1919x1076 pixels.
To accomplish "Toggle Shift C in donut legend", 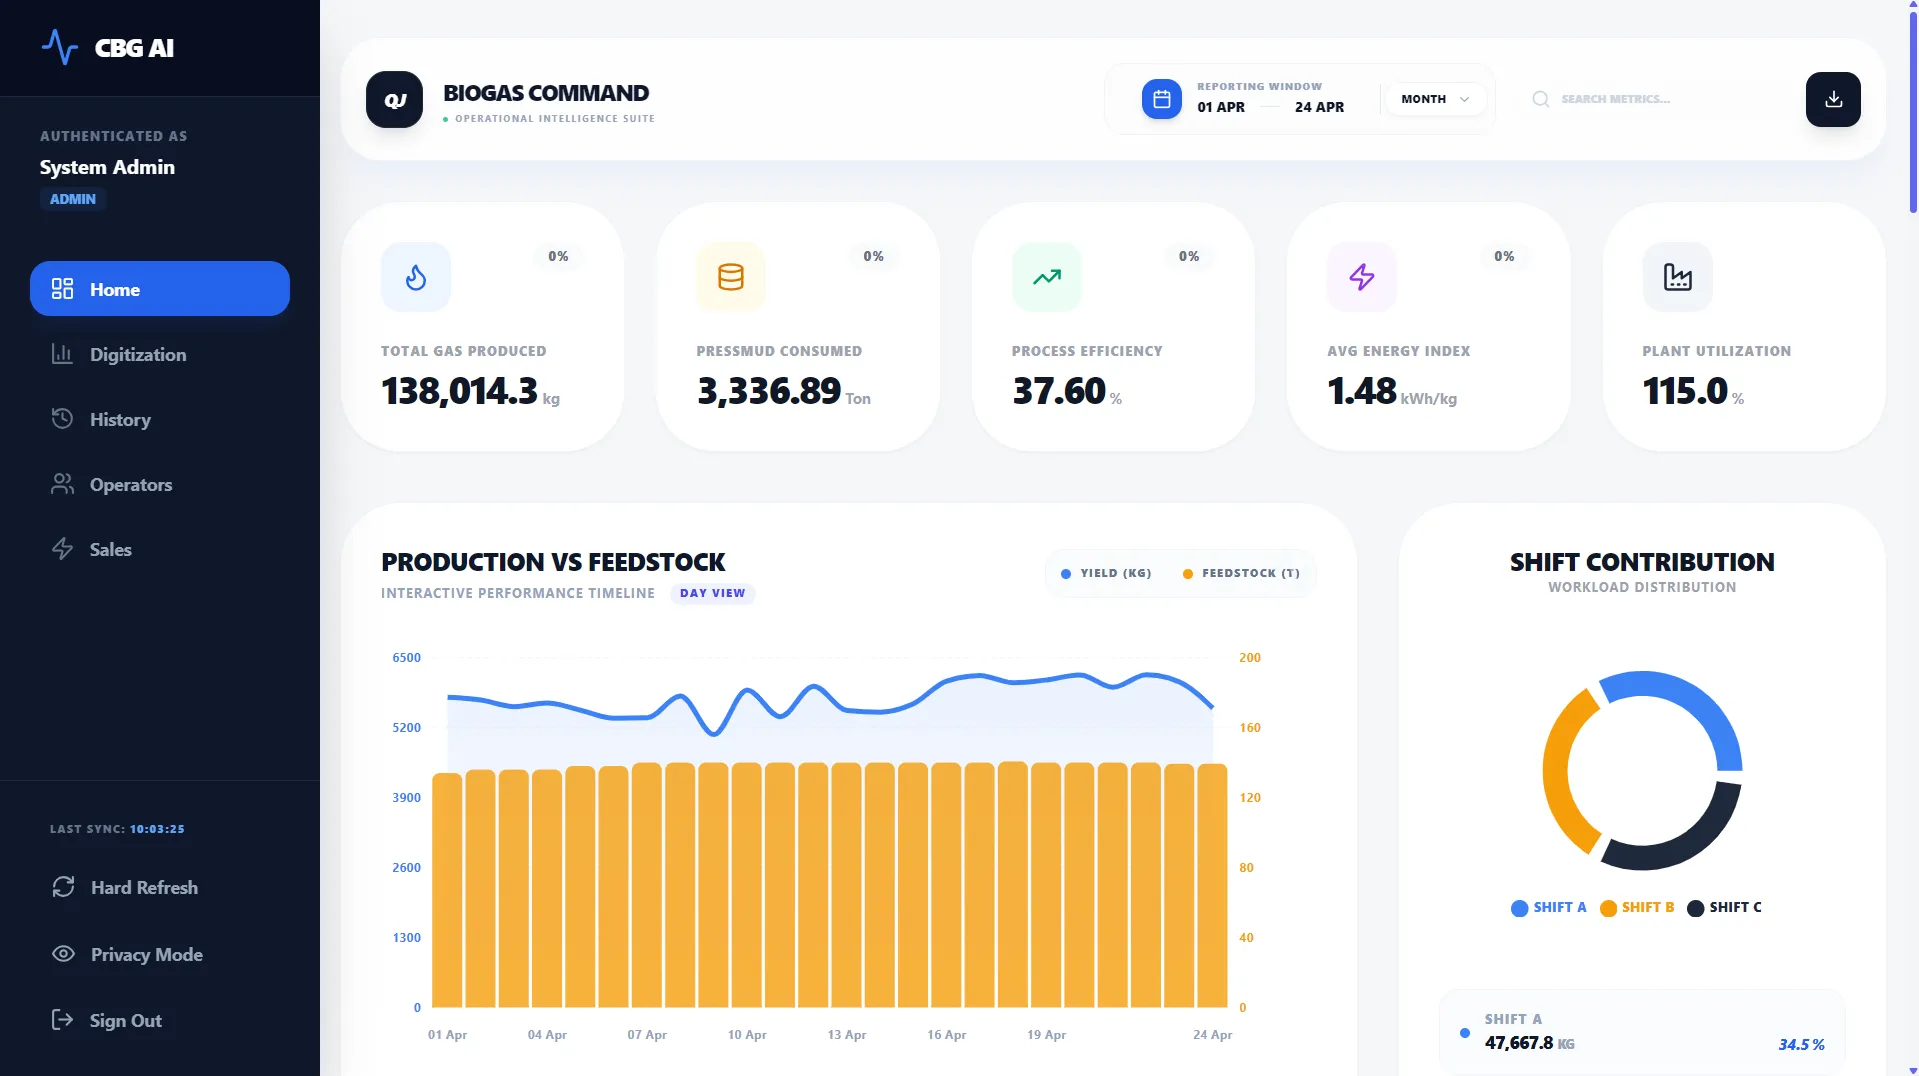I will (1724, 907).
